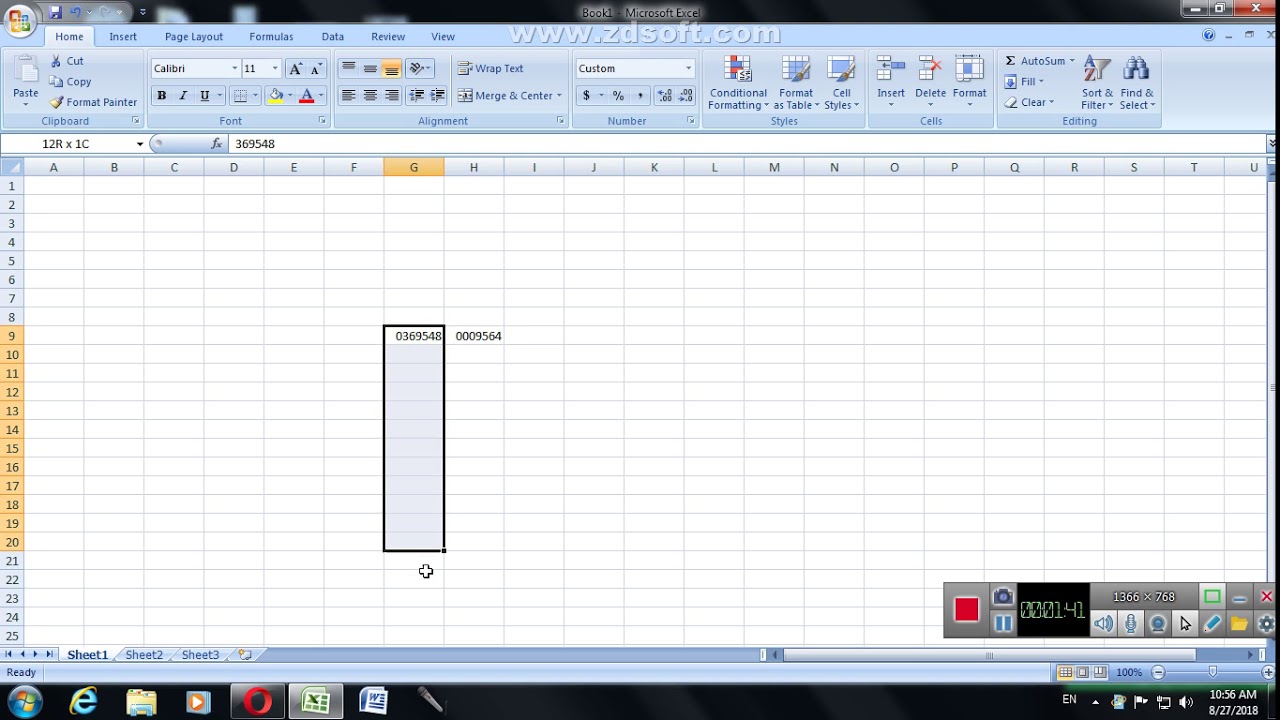Copy the selection to clipboard
This screenshot has height=720, width=1280.
[x=70, y=82]
